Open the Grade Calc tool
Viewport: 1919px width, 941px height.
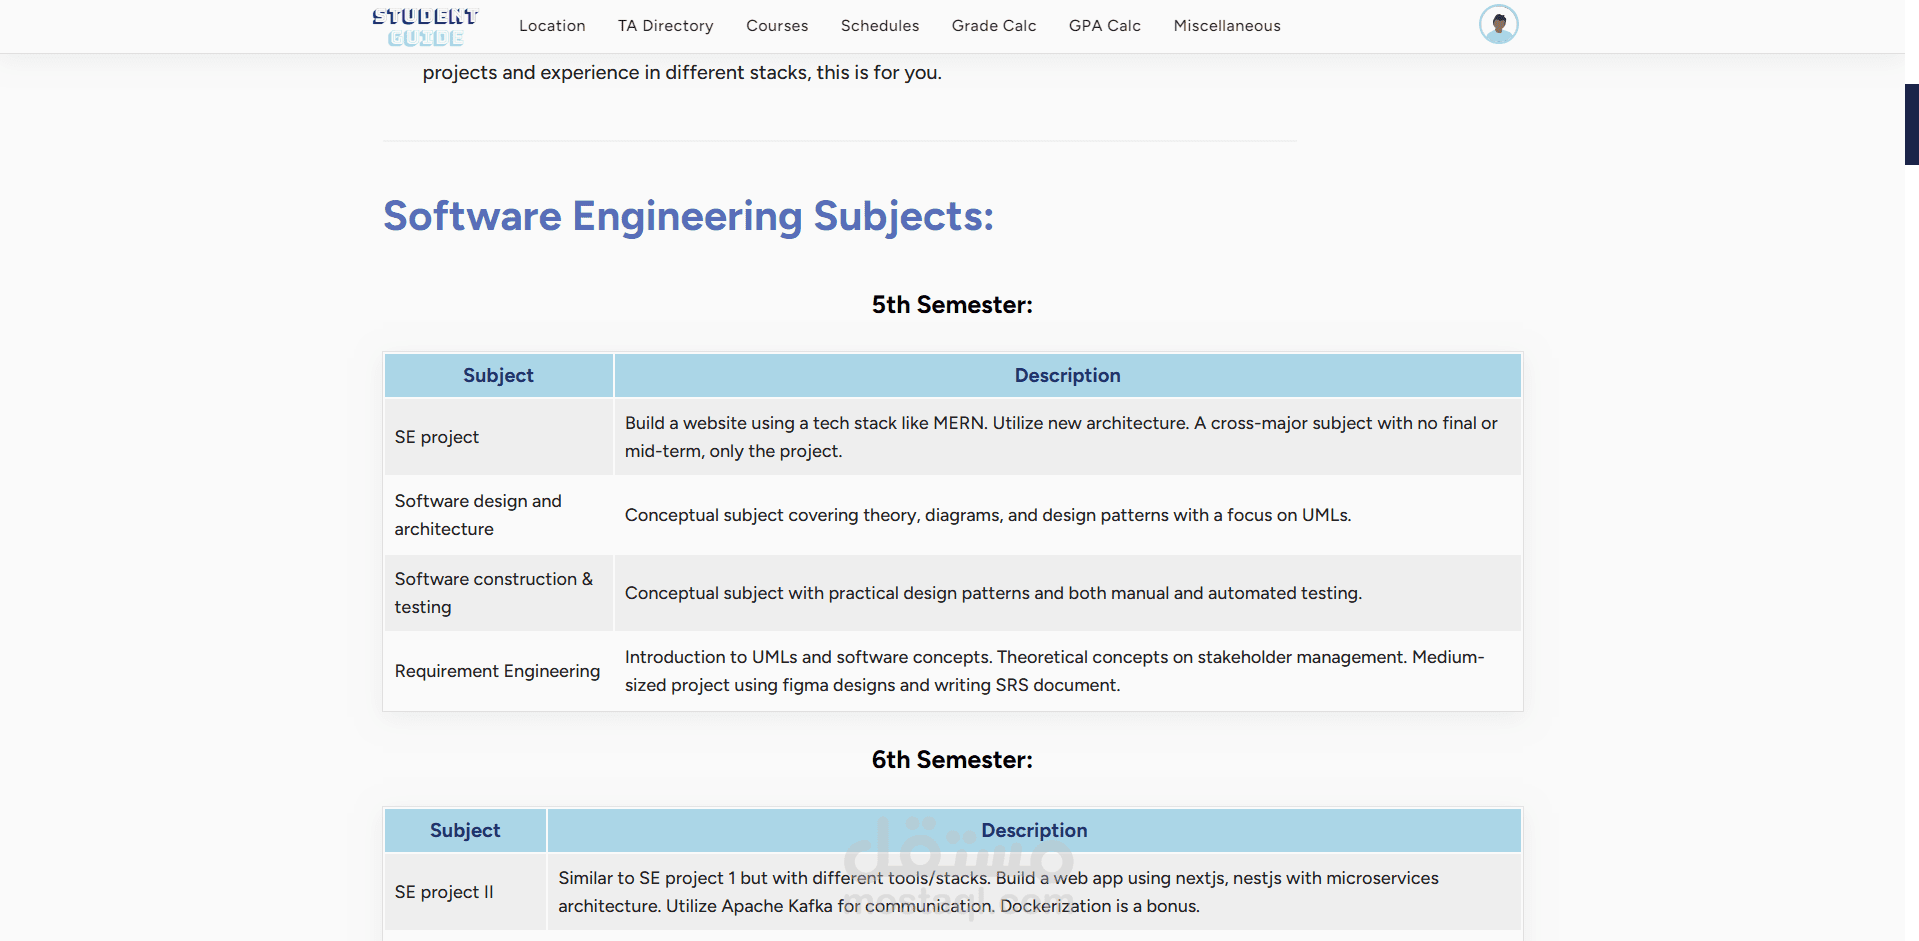click(x=994, y=26)
